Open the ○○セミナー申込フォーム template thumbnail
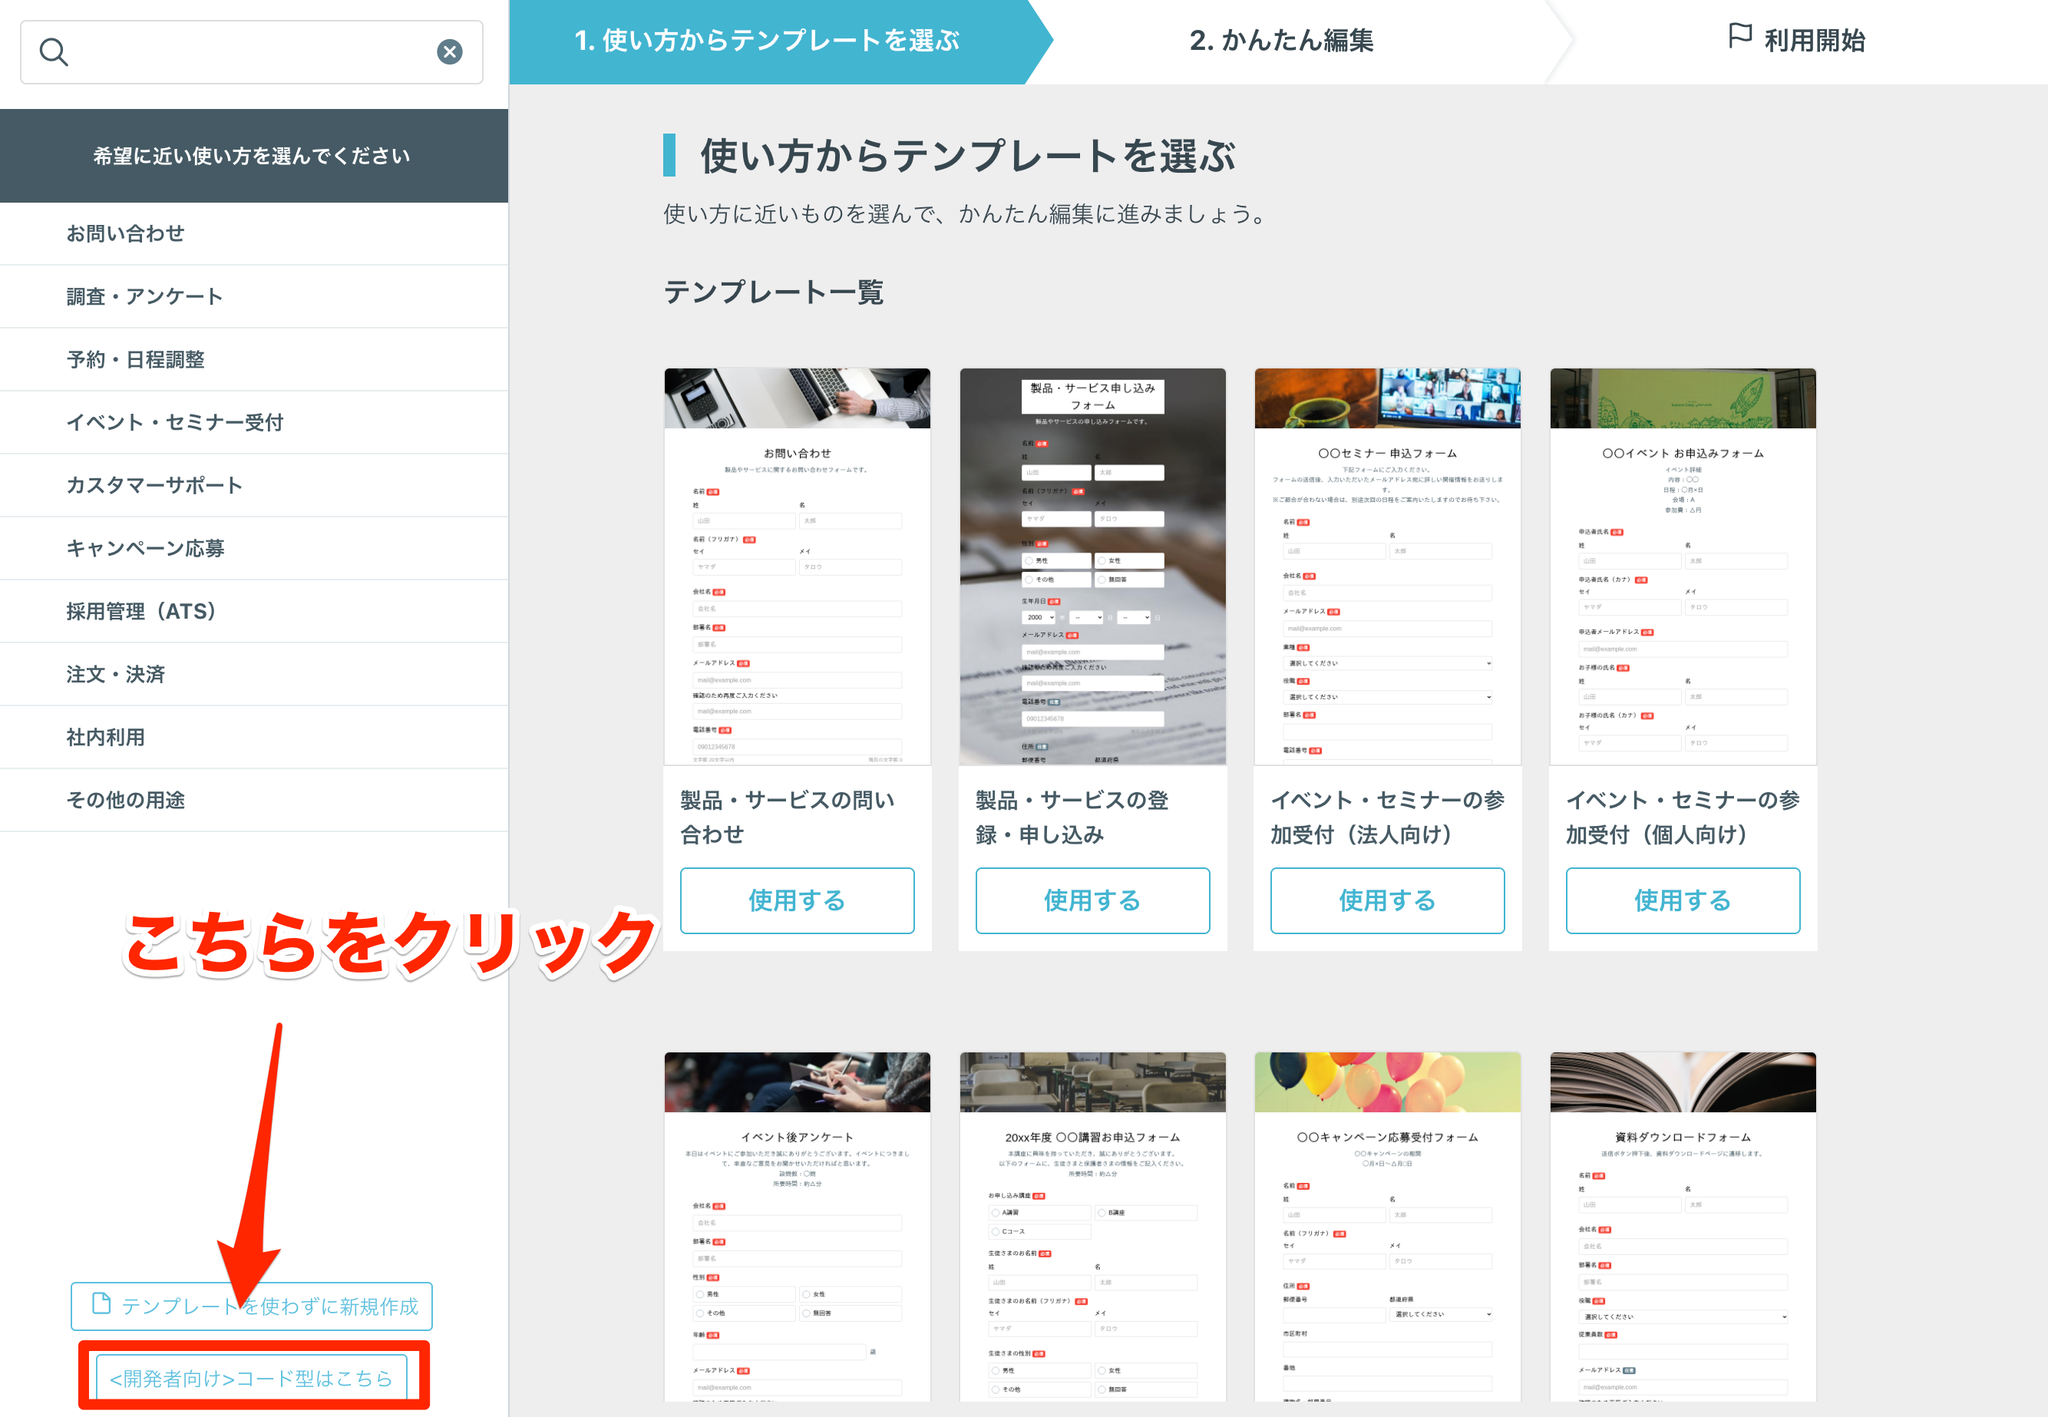This screenshot has width=2048, height=1417. click(x=1387, y=566)
